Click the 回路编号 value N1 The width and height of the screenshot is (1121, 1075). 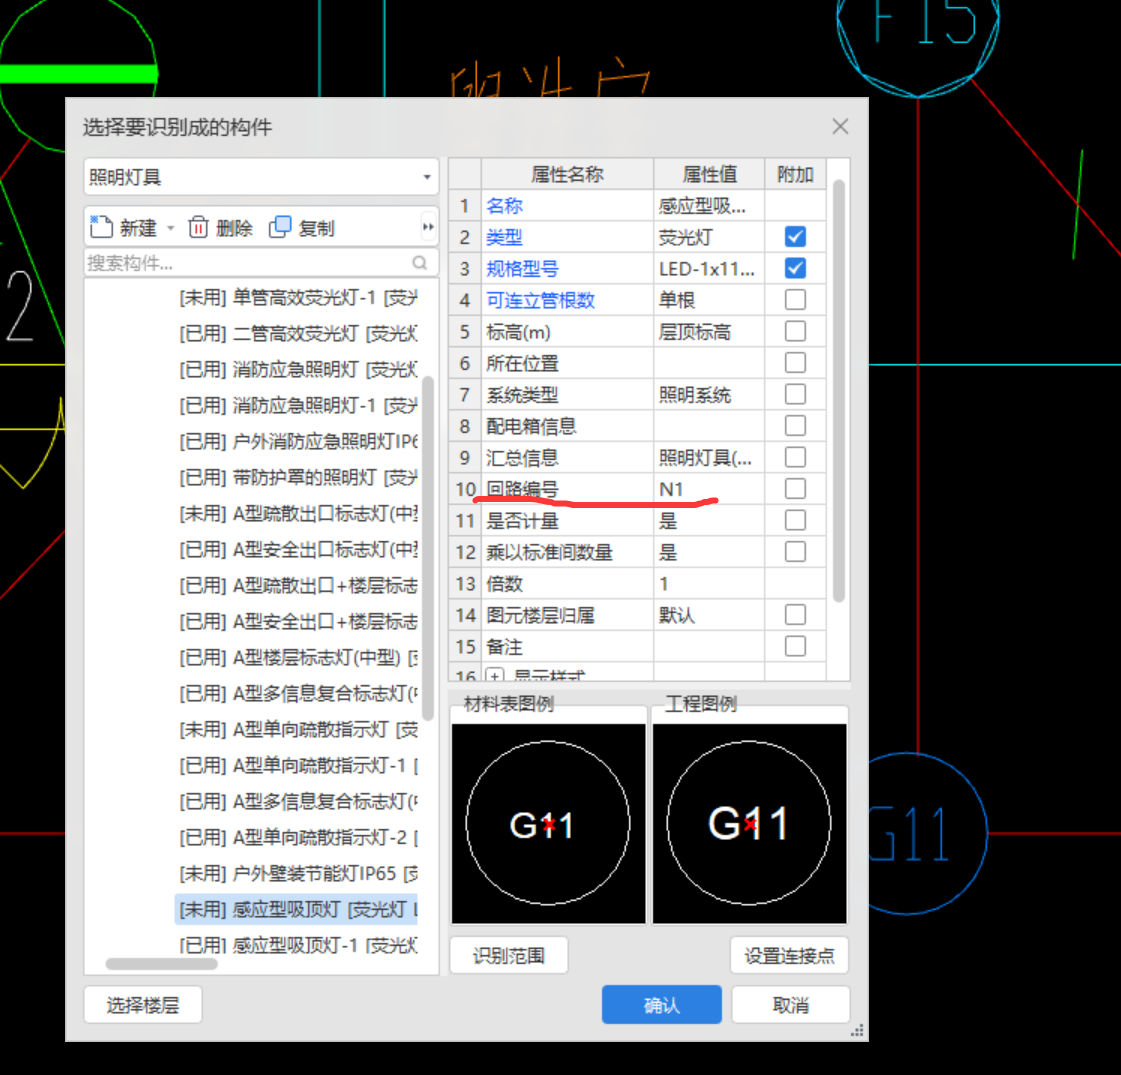click(671, 489)
